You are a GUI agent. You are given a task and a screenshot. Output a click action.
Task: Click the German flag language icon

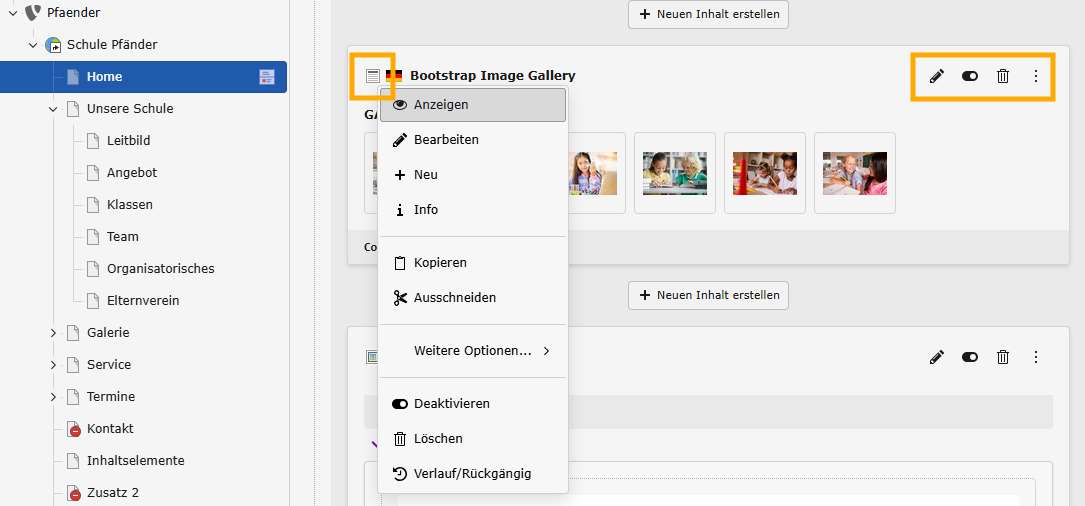point(394,76)
